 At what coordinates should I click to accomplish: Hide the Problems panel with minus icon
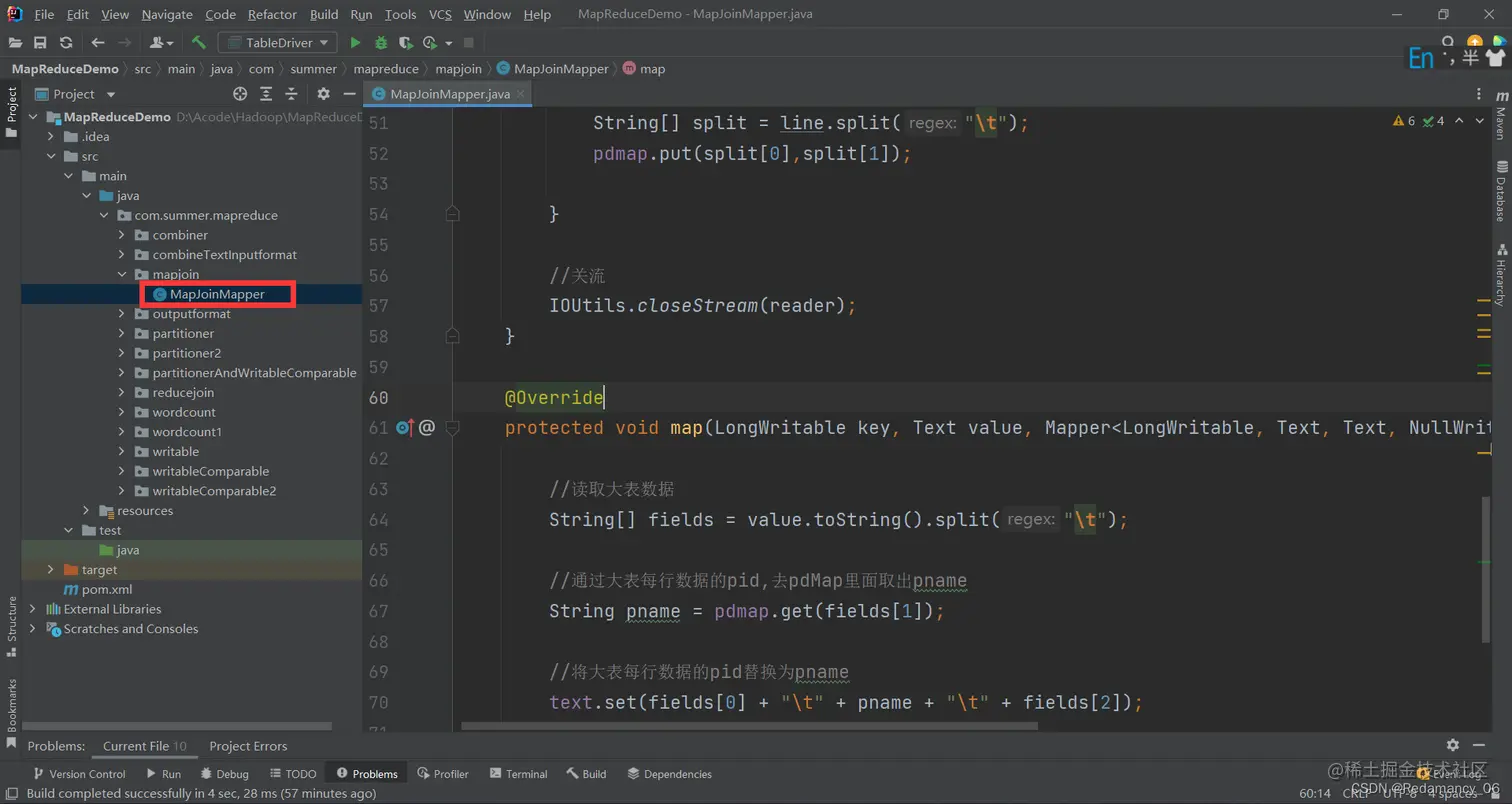[x=1481, y=745]
